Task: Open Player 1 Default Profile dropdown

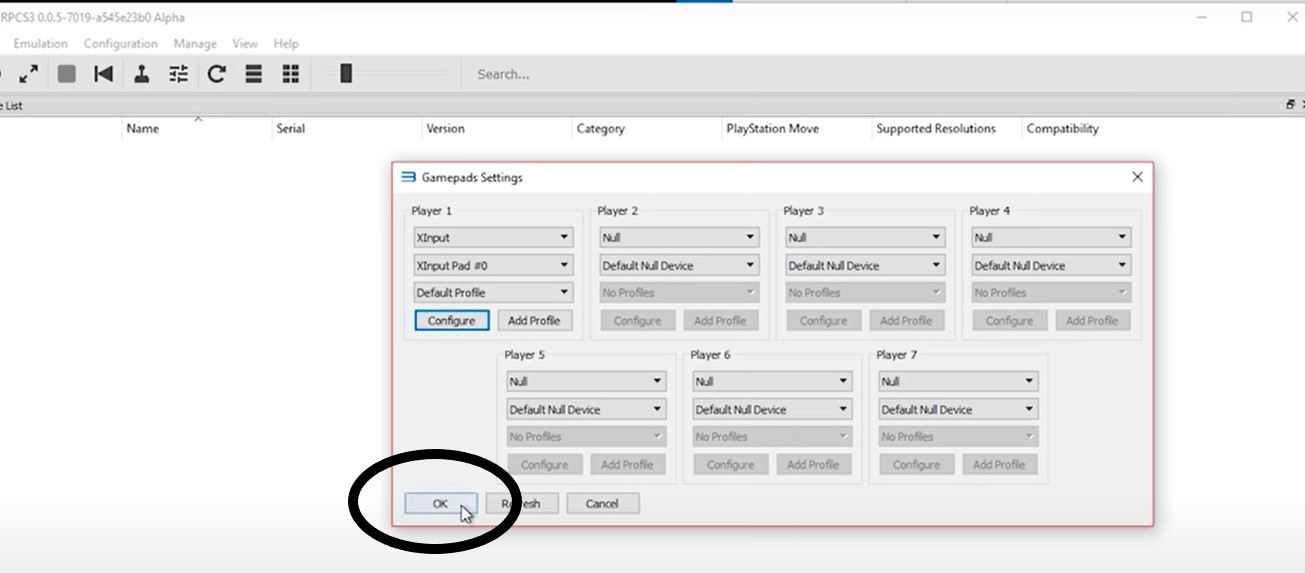Action: [493, 293]
